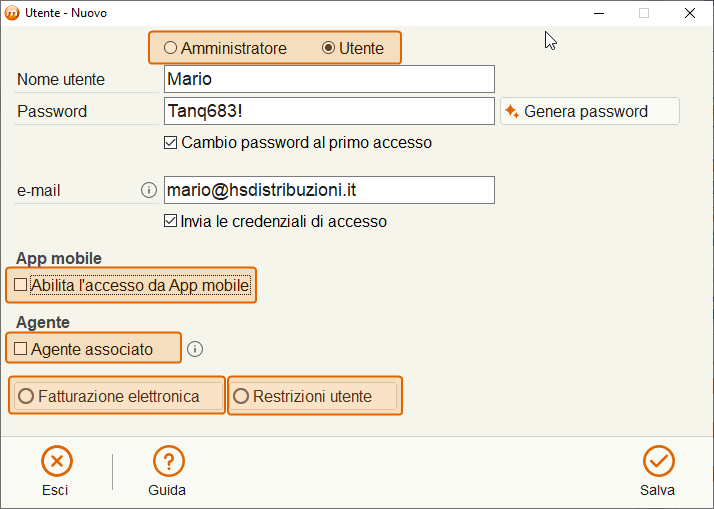Expand the Restrizioni utente section
The image size is (714, 509).
pyautogui.click(x=314, y=396)
